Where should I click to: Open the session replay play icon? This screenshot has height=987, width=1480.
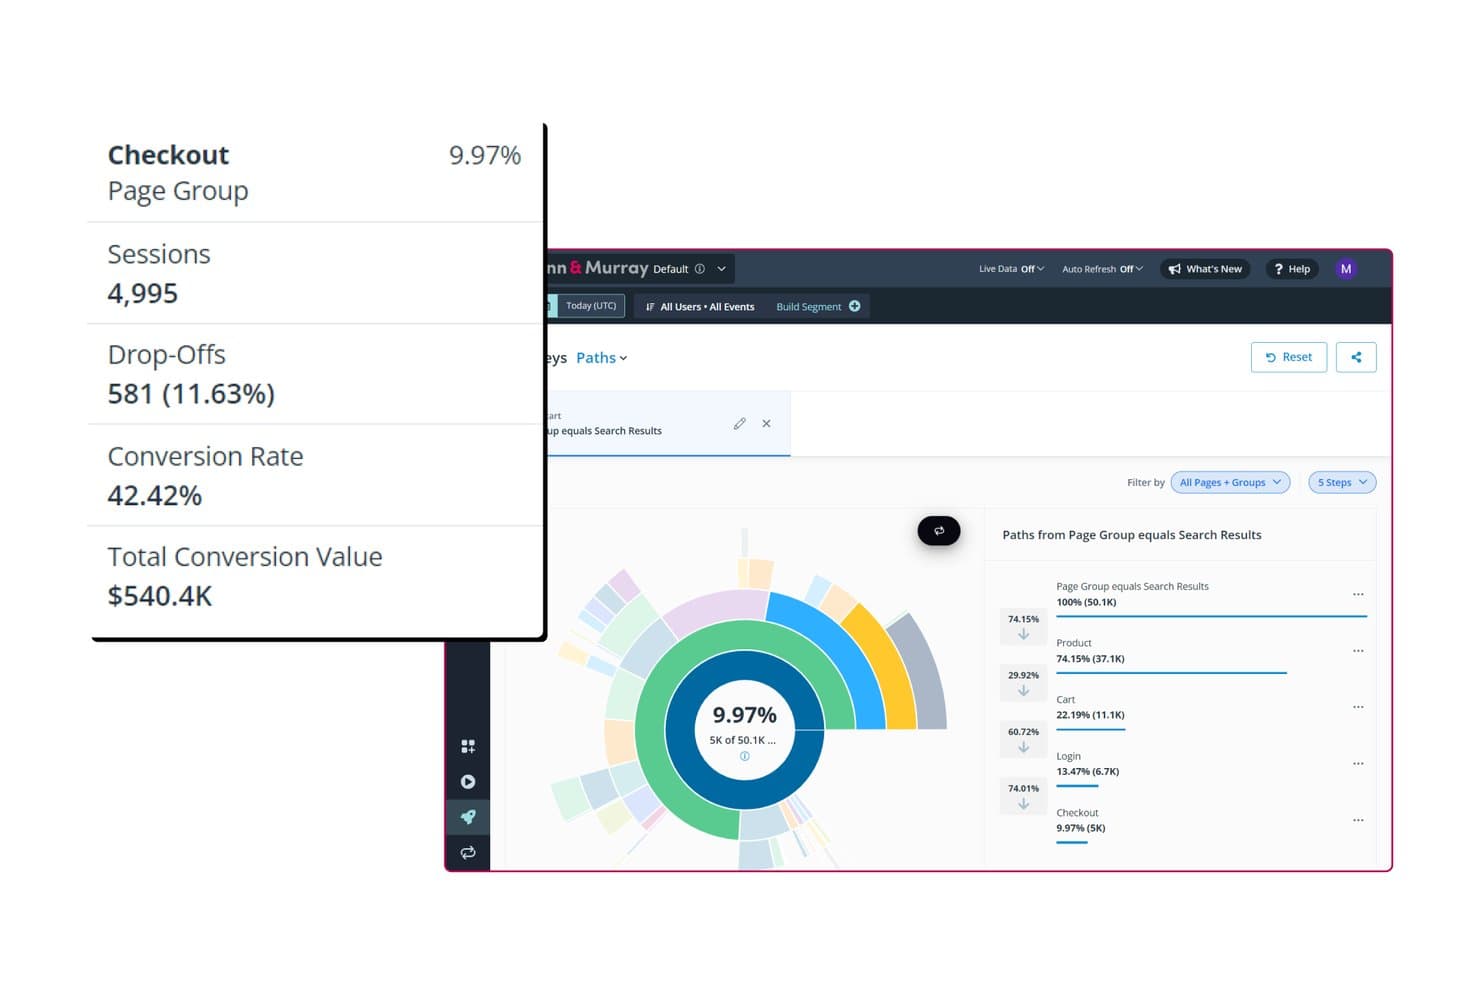coord(467,782)
